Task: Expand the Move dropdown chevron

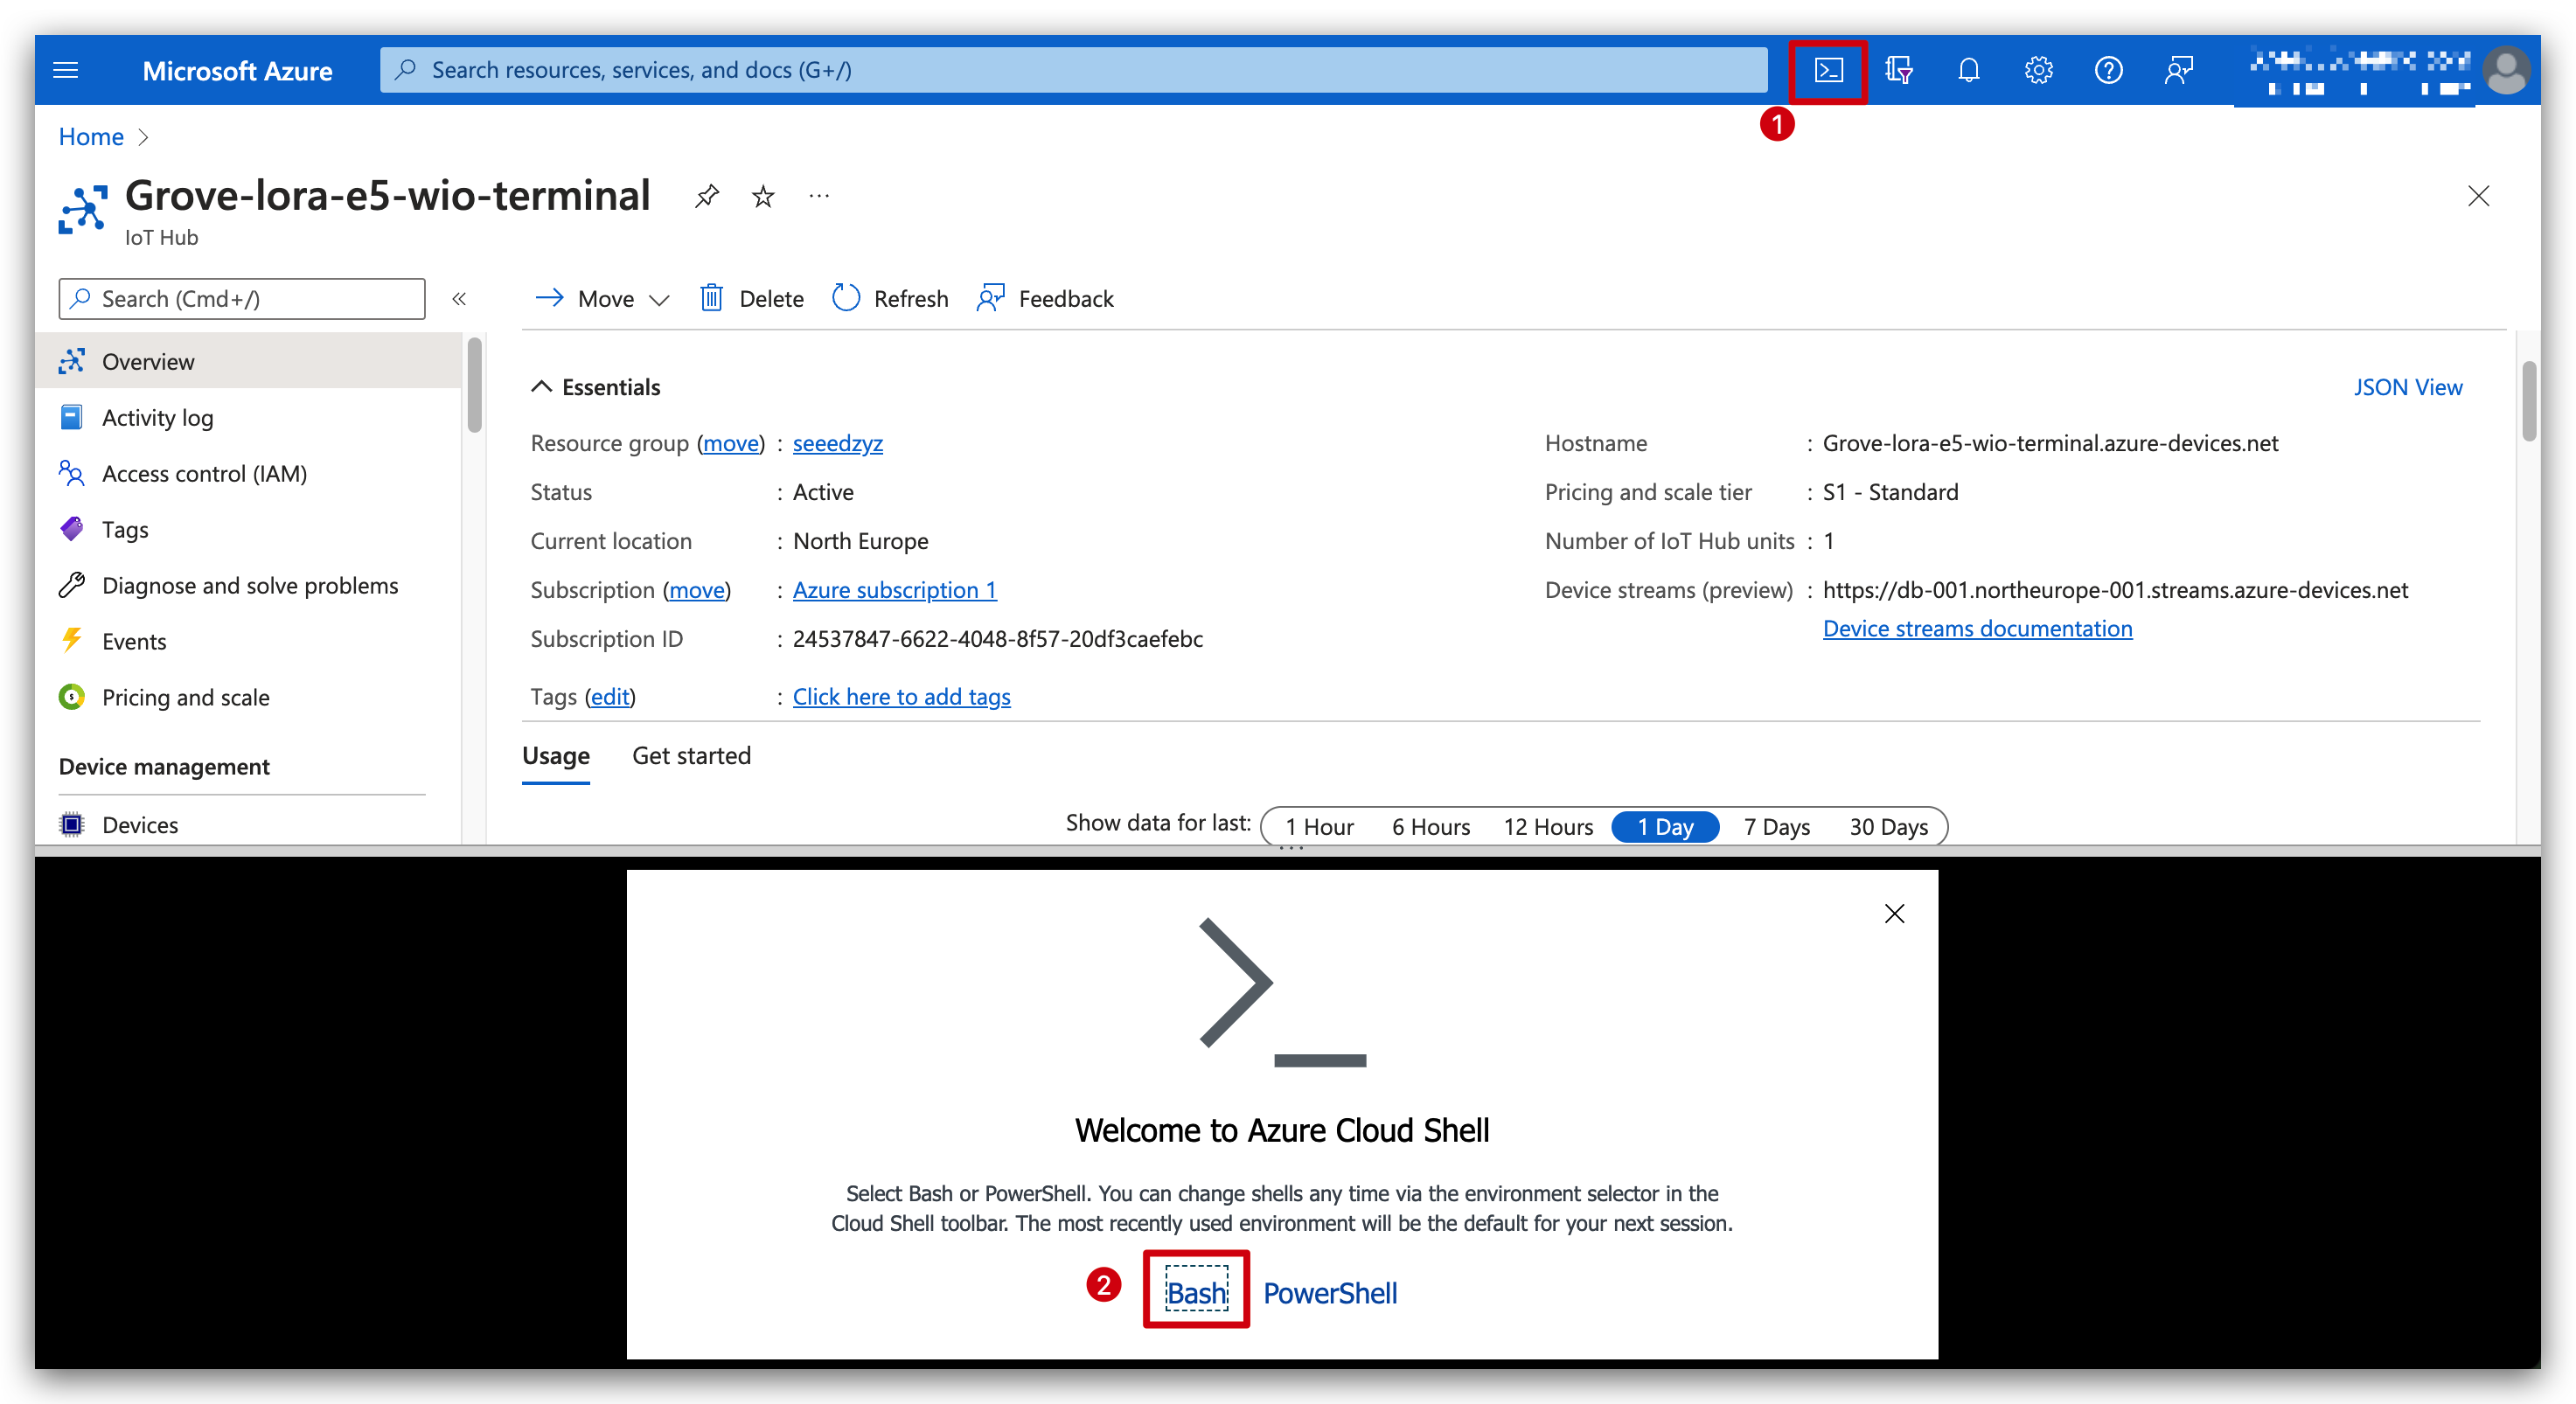Action: (x=658, y=300)
